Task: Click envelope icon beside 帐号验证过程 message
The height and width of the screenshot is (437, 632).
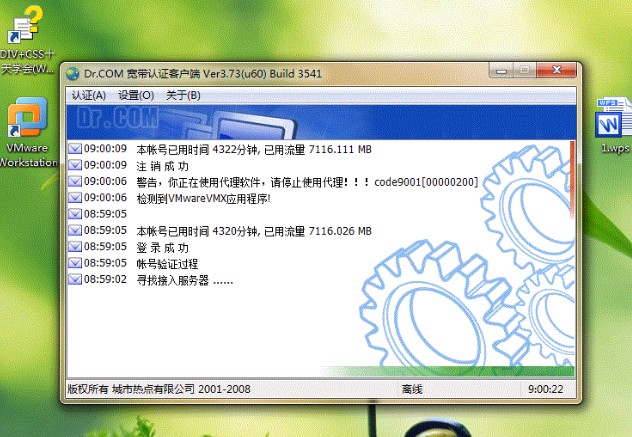Action: click(x=75, y=263)
